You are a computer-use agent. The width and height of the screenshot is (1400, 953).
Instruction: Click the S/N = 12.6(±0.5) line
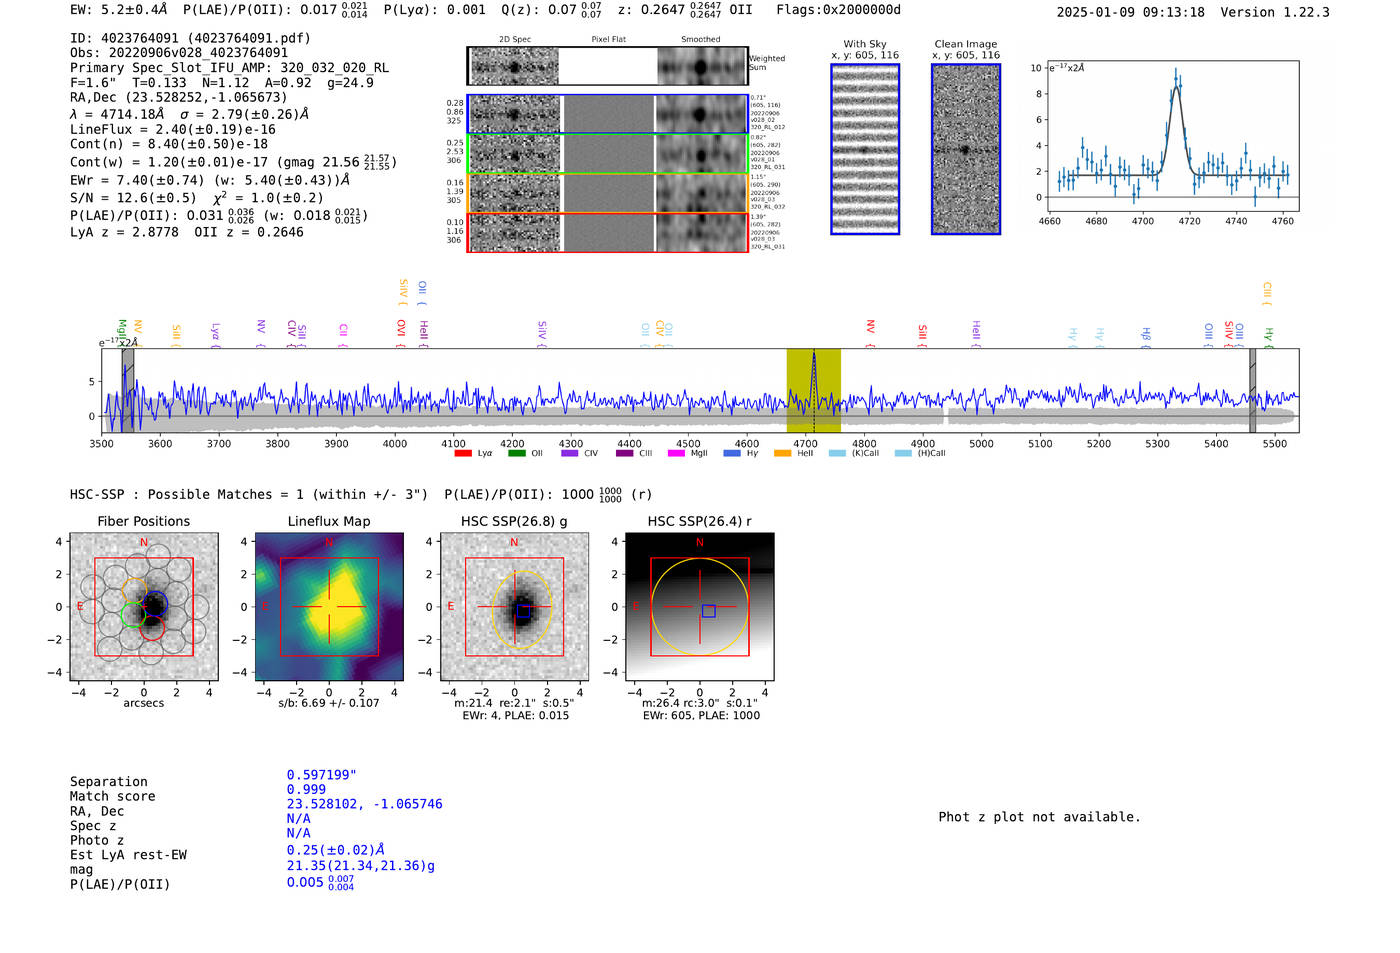tap(197, 198)
